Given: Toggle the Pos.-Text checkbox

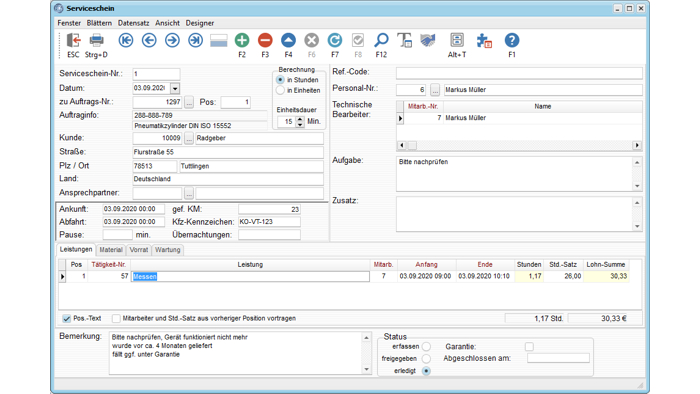Looking at the screenshot, I should (x=67, y=319).
